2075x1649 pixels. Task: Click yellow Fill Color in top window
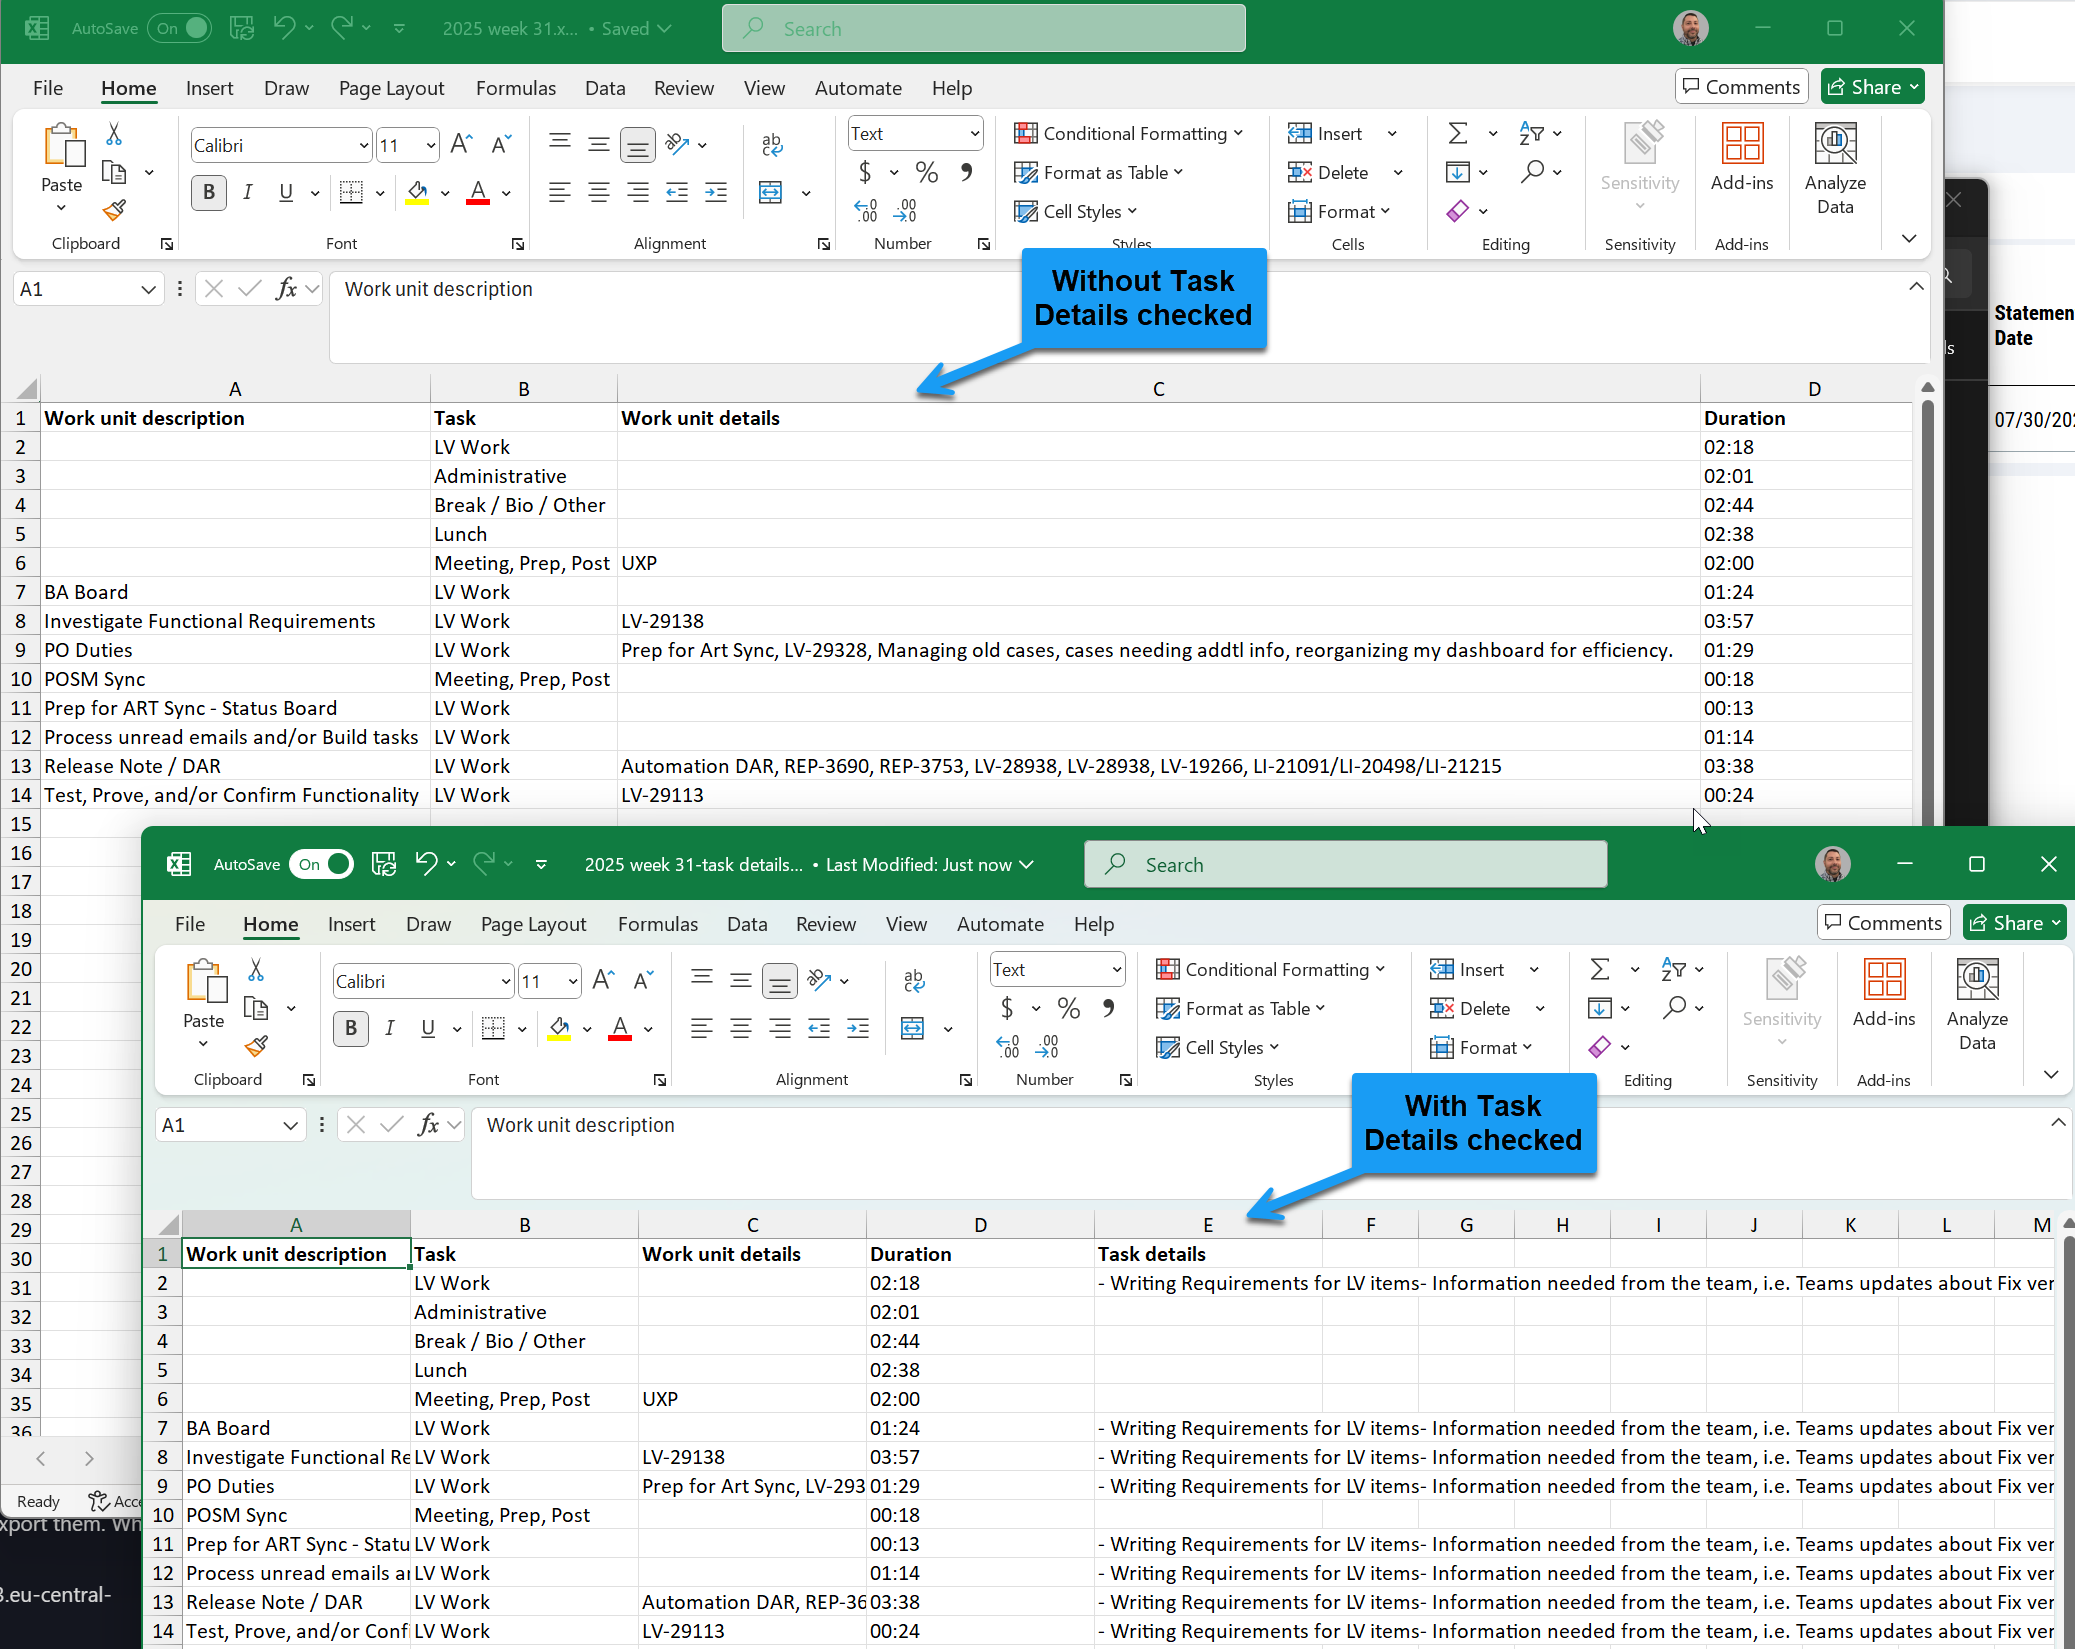[x=418, y=192]
